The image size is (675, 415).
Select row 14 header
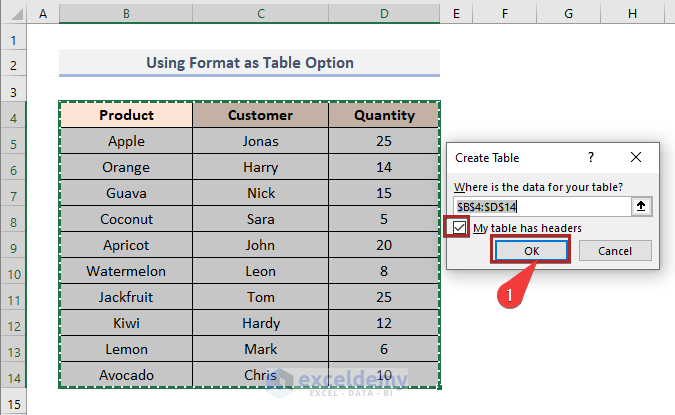(x=15, y=375)
